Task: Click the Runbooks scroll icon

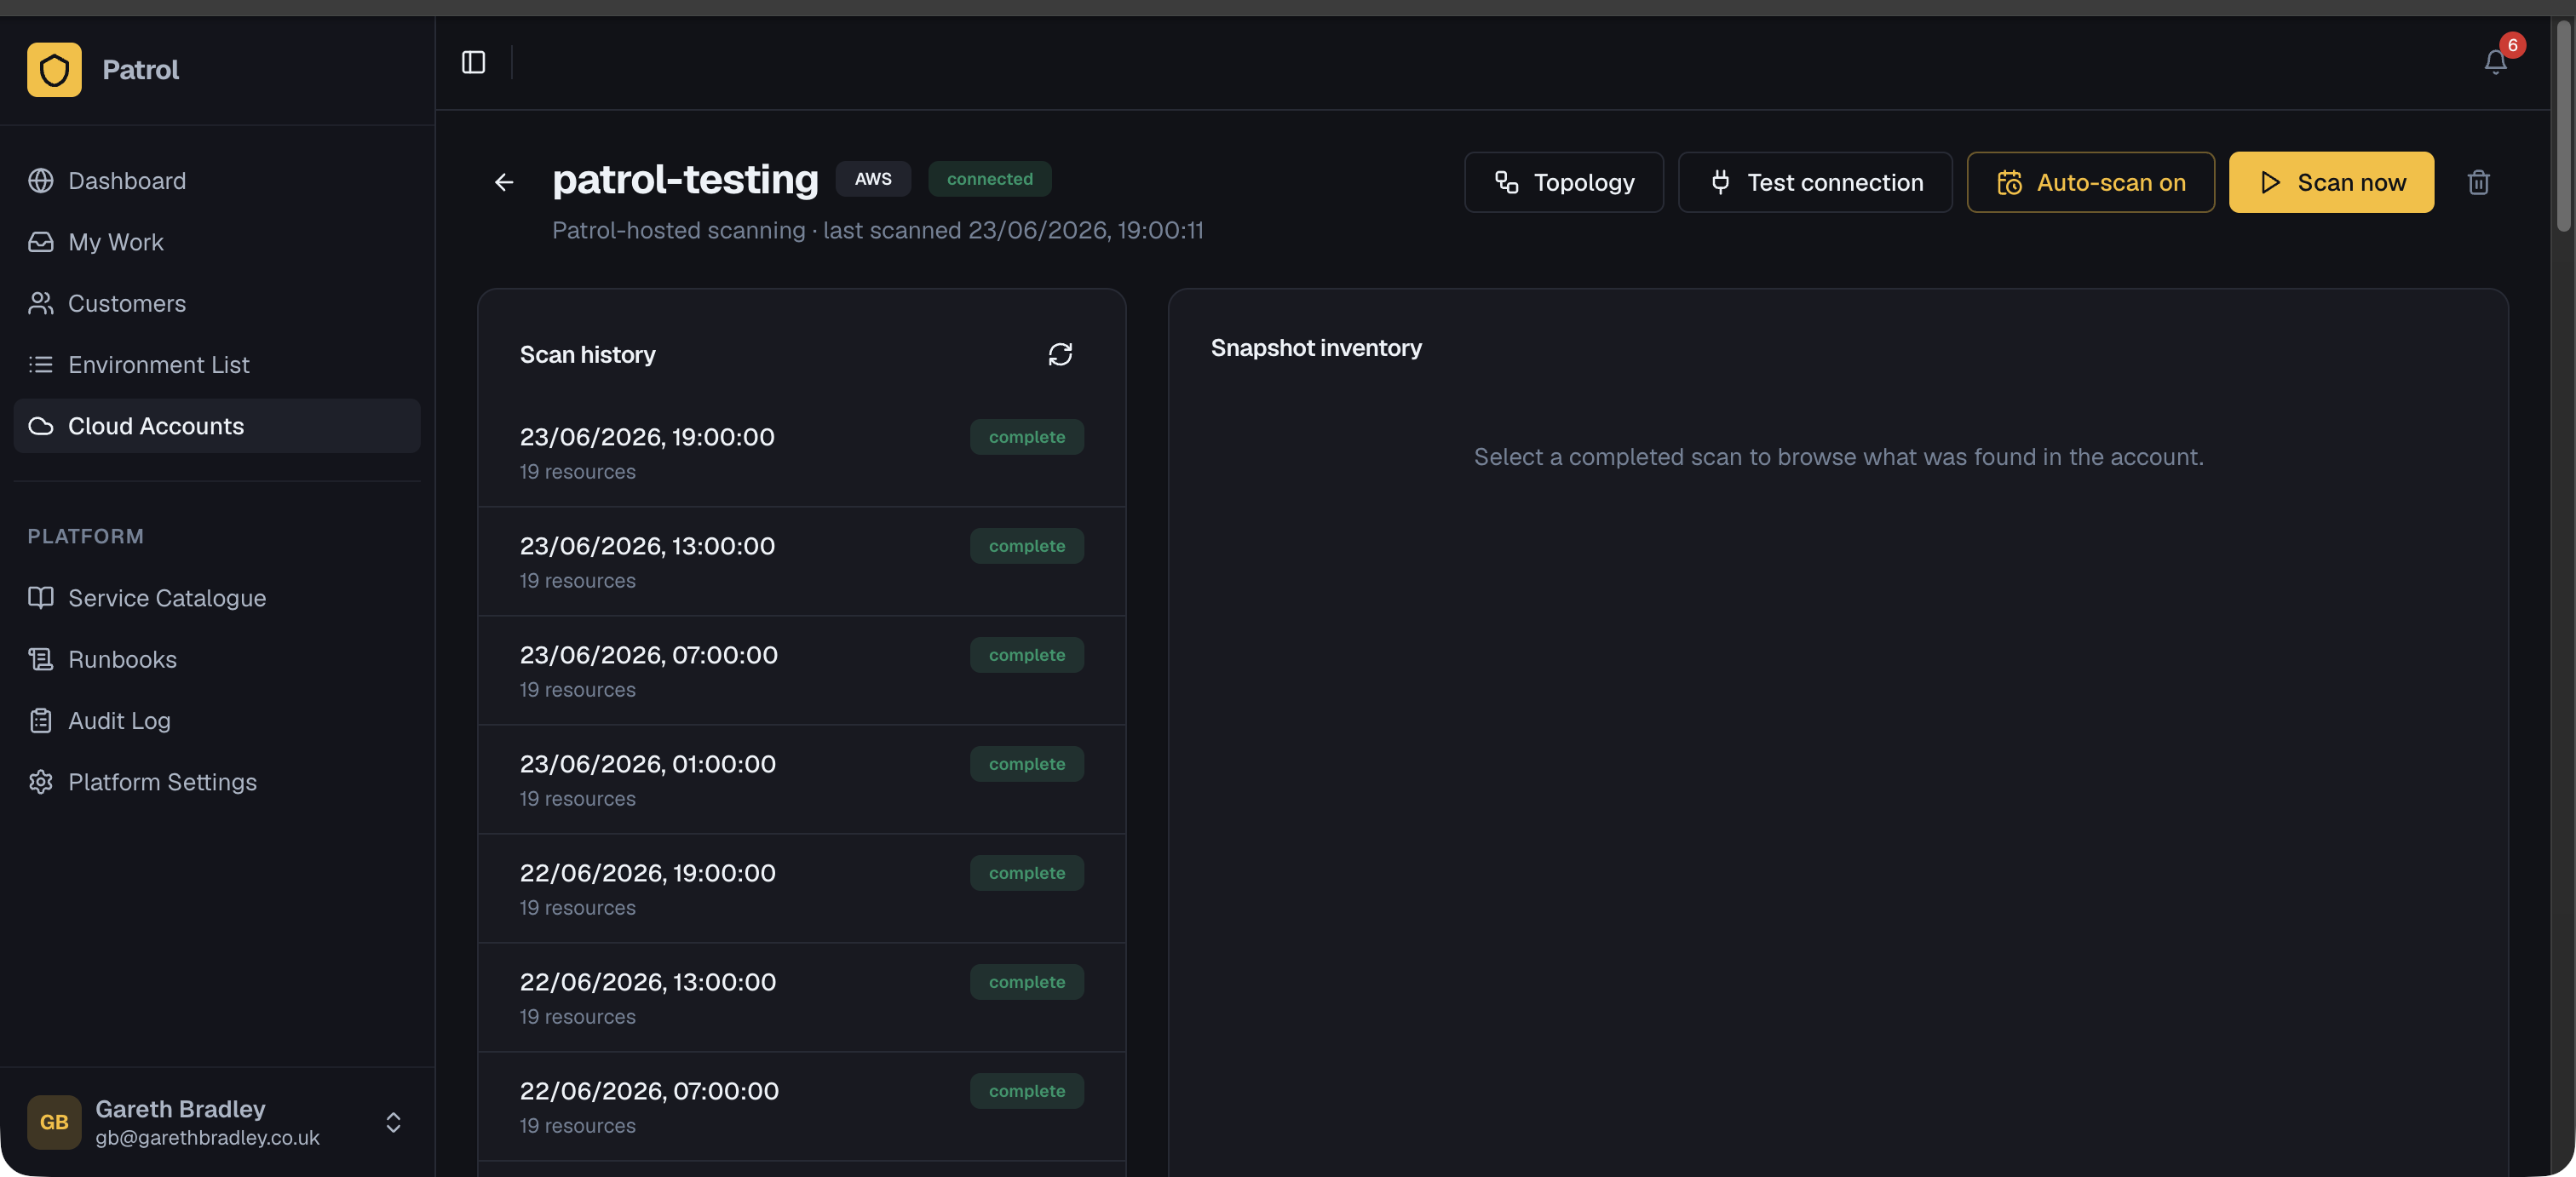Action: [41, 659]
